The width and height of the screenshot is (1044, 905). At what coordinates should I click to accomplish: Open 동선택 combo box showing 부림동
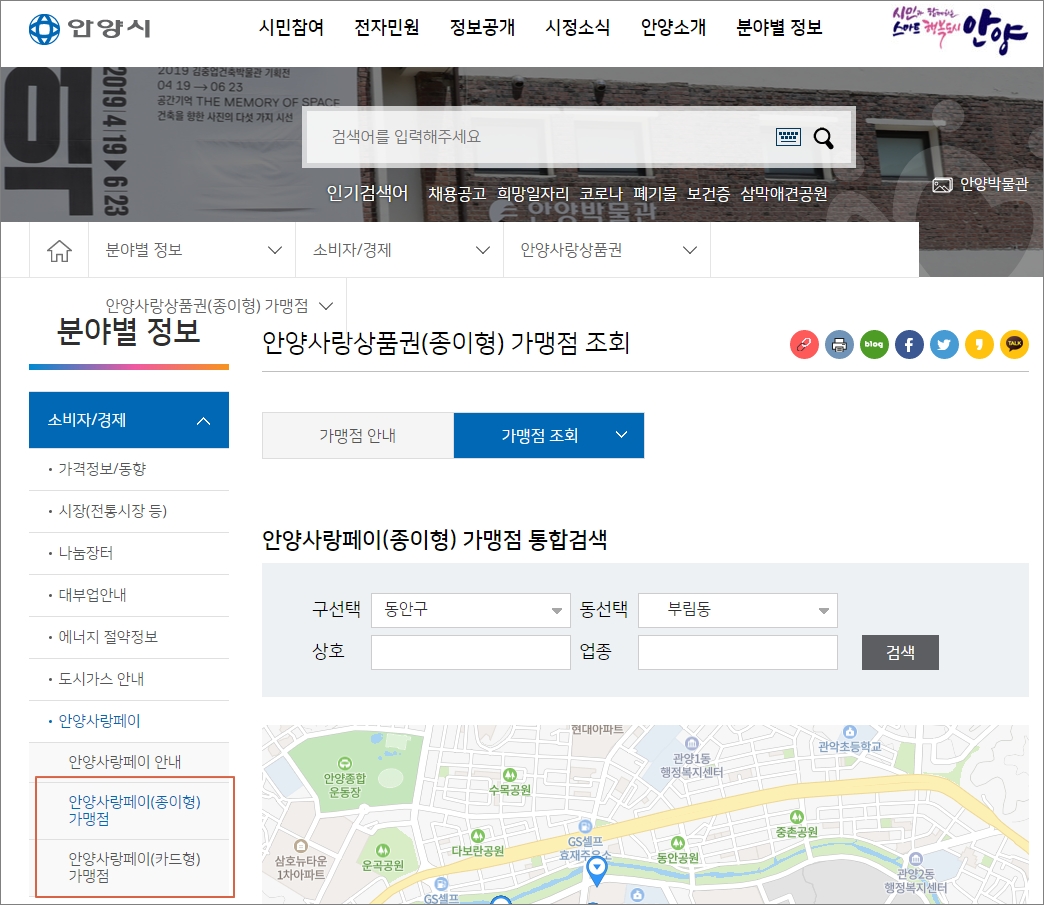coord(738,610)
